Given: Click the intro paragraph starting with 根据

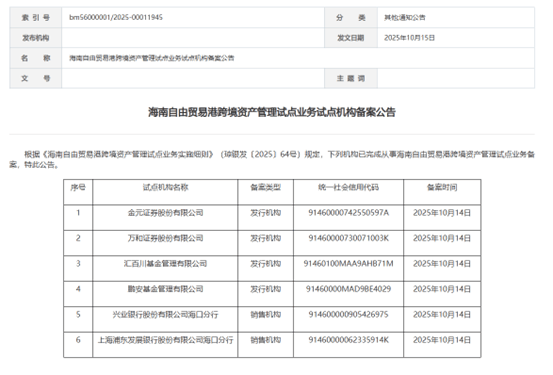Looking at the screenshot, I should (272, 159).
